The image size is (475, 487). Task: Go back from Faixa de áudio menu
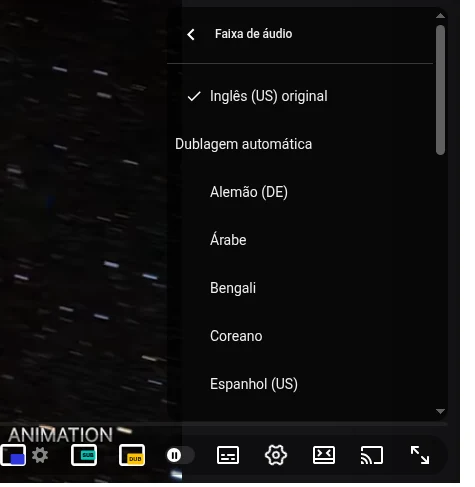tap(191, 34)
